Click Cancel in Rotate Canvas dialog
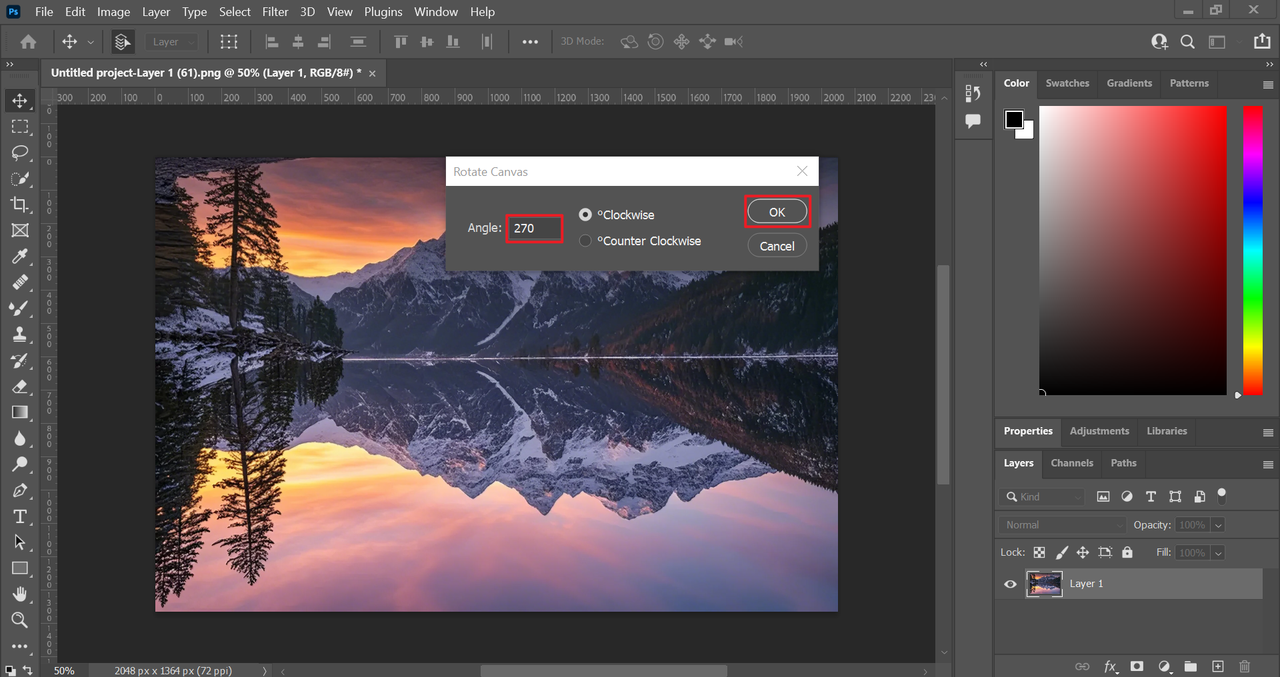Screen dimensions: 1280x677 point(777,246)
